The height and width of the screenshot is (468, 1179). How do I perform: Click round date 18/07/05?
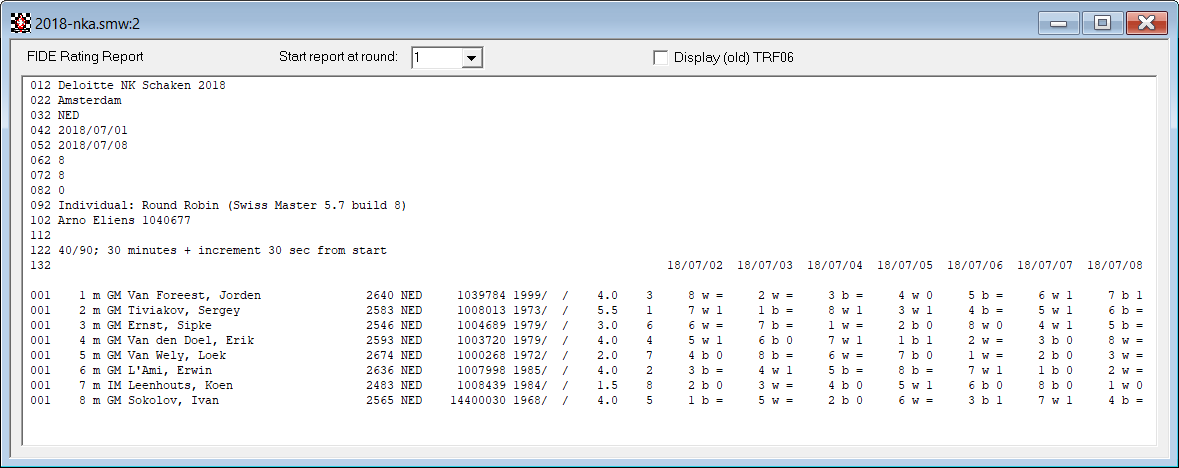pyautogui.click(x=905, y=266)
